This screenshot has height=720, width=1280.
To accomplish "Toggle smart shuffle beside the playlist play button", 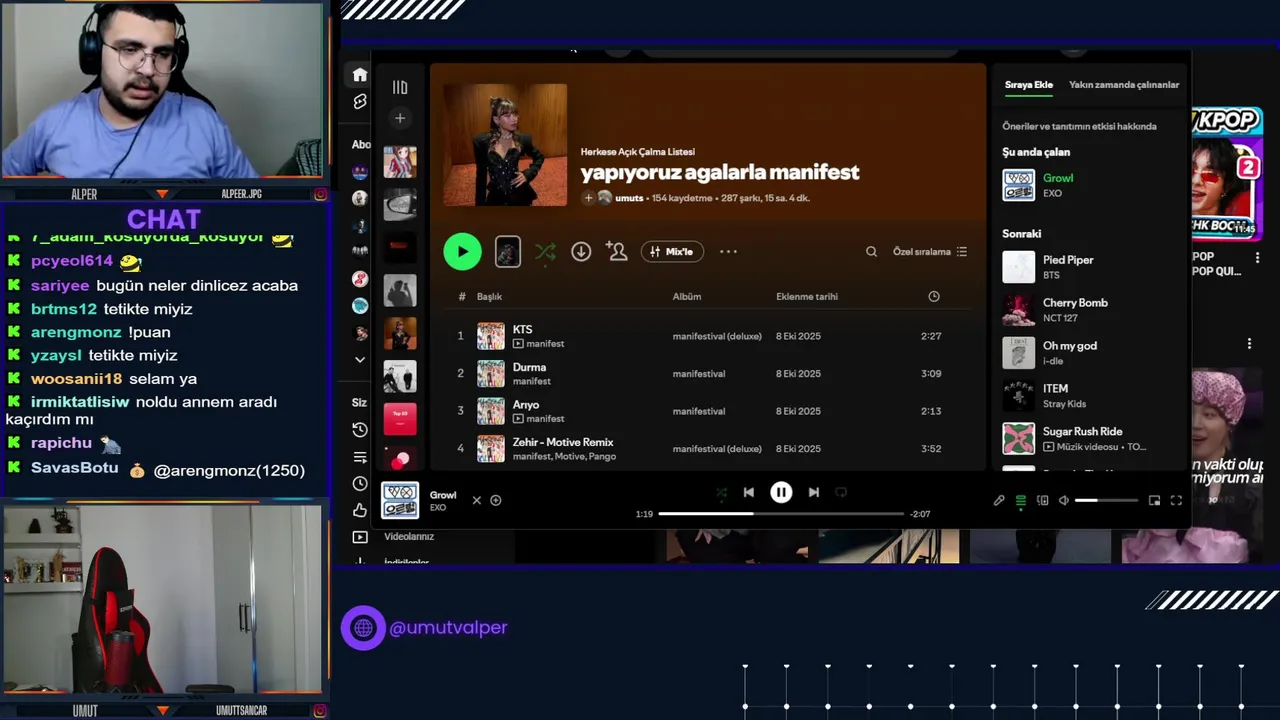I will 545,252.
